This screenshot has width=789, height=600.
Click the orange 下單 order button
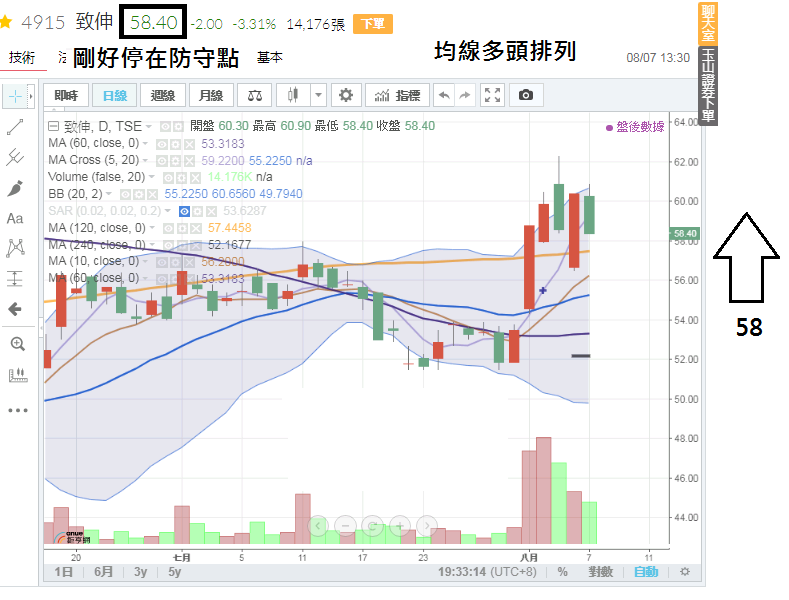point(373,24)
